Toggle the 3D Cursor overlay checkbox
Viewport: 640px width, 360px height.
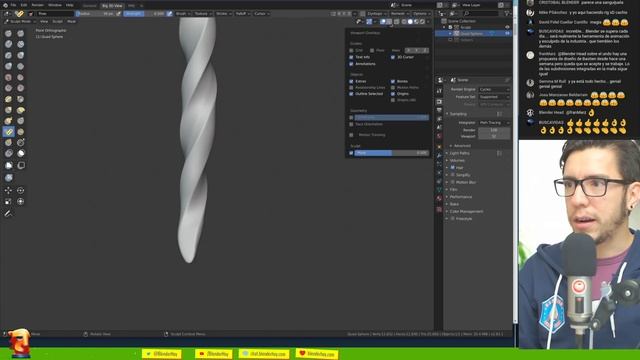tap(393, 57)
